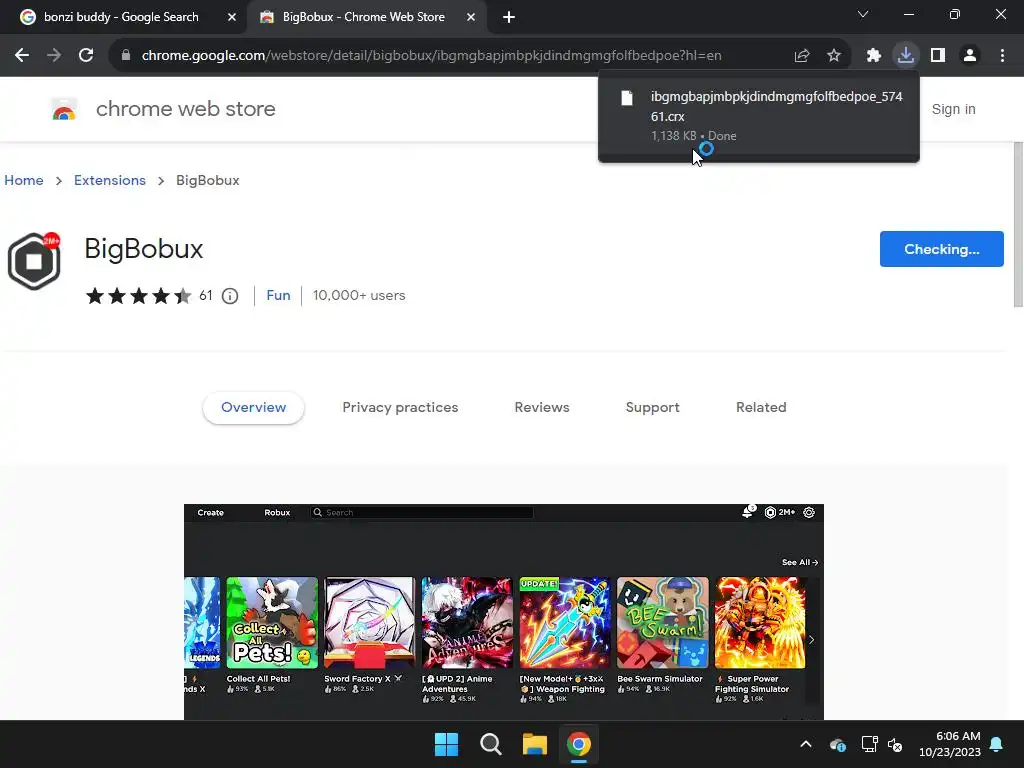Open downloaded .crx file entry
This screenshot has width=1024, height=768.
click(759, 116)
